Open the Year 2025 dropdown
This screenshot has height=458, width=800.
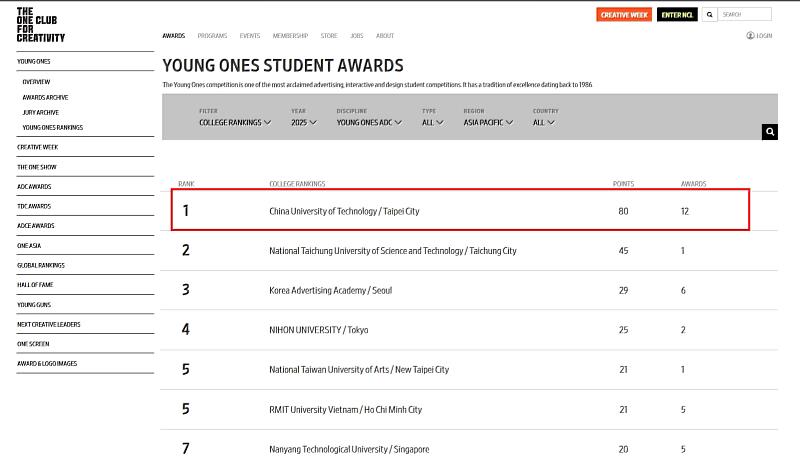pos(304,123)
